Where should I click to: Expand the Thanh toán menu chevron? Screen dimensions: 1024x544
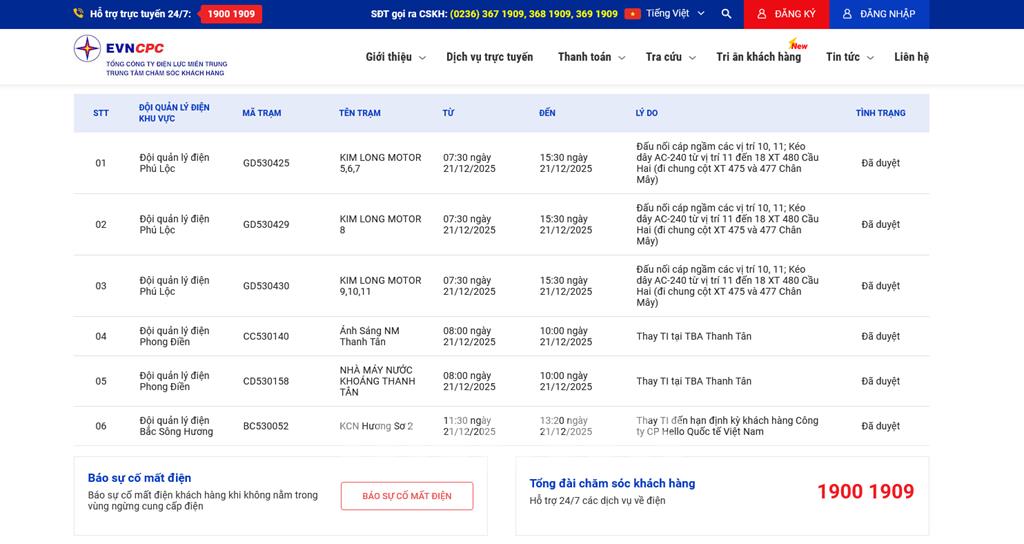pos(622,58)
